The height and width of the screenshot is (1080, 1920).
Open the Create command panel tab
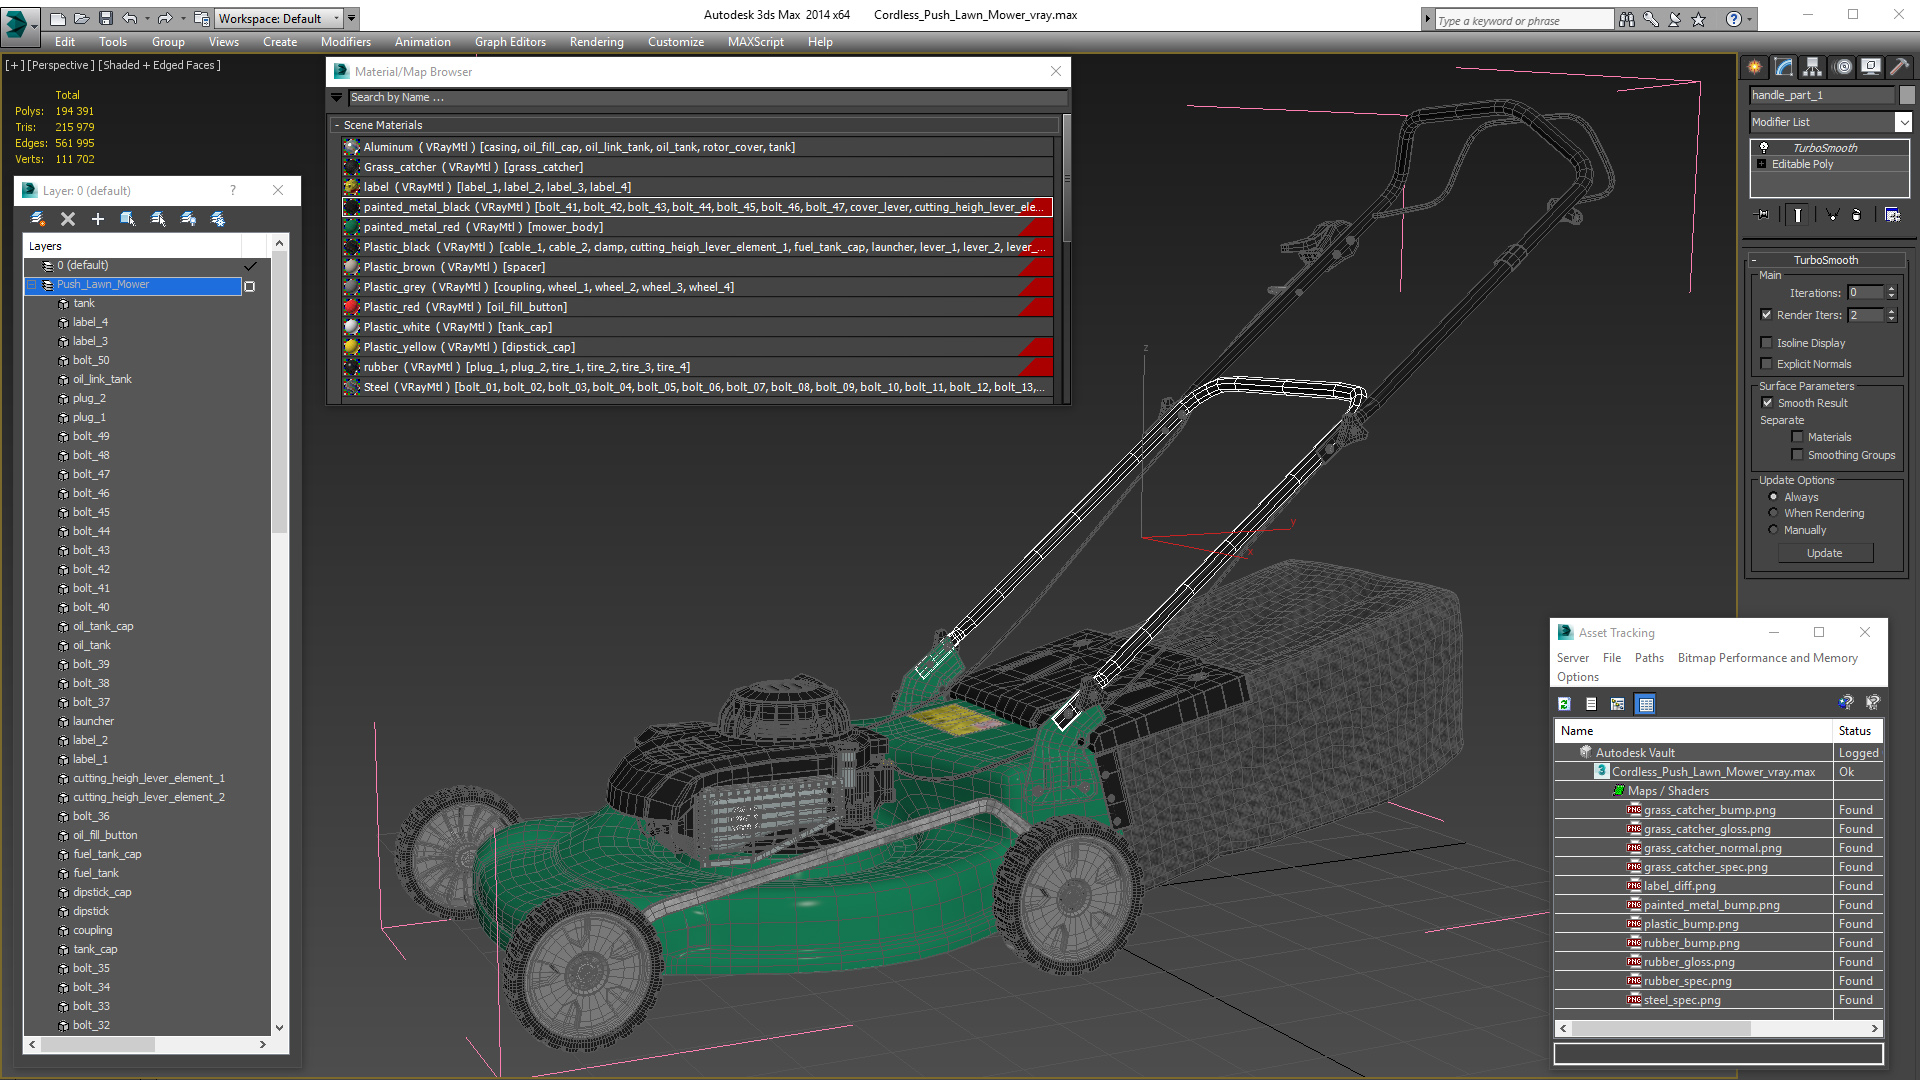click(x=1755, y=67)
